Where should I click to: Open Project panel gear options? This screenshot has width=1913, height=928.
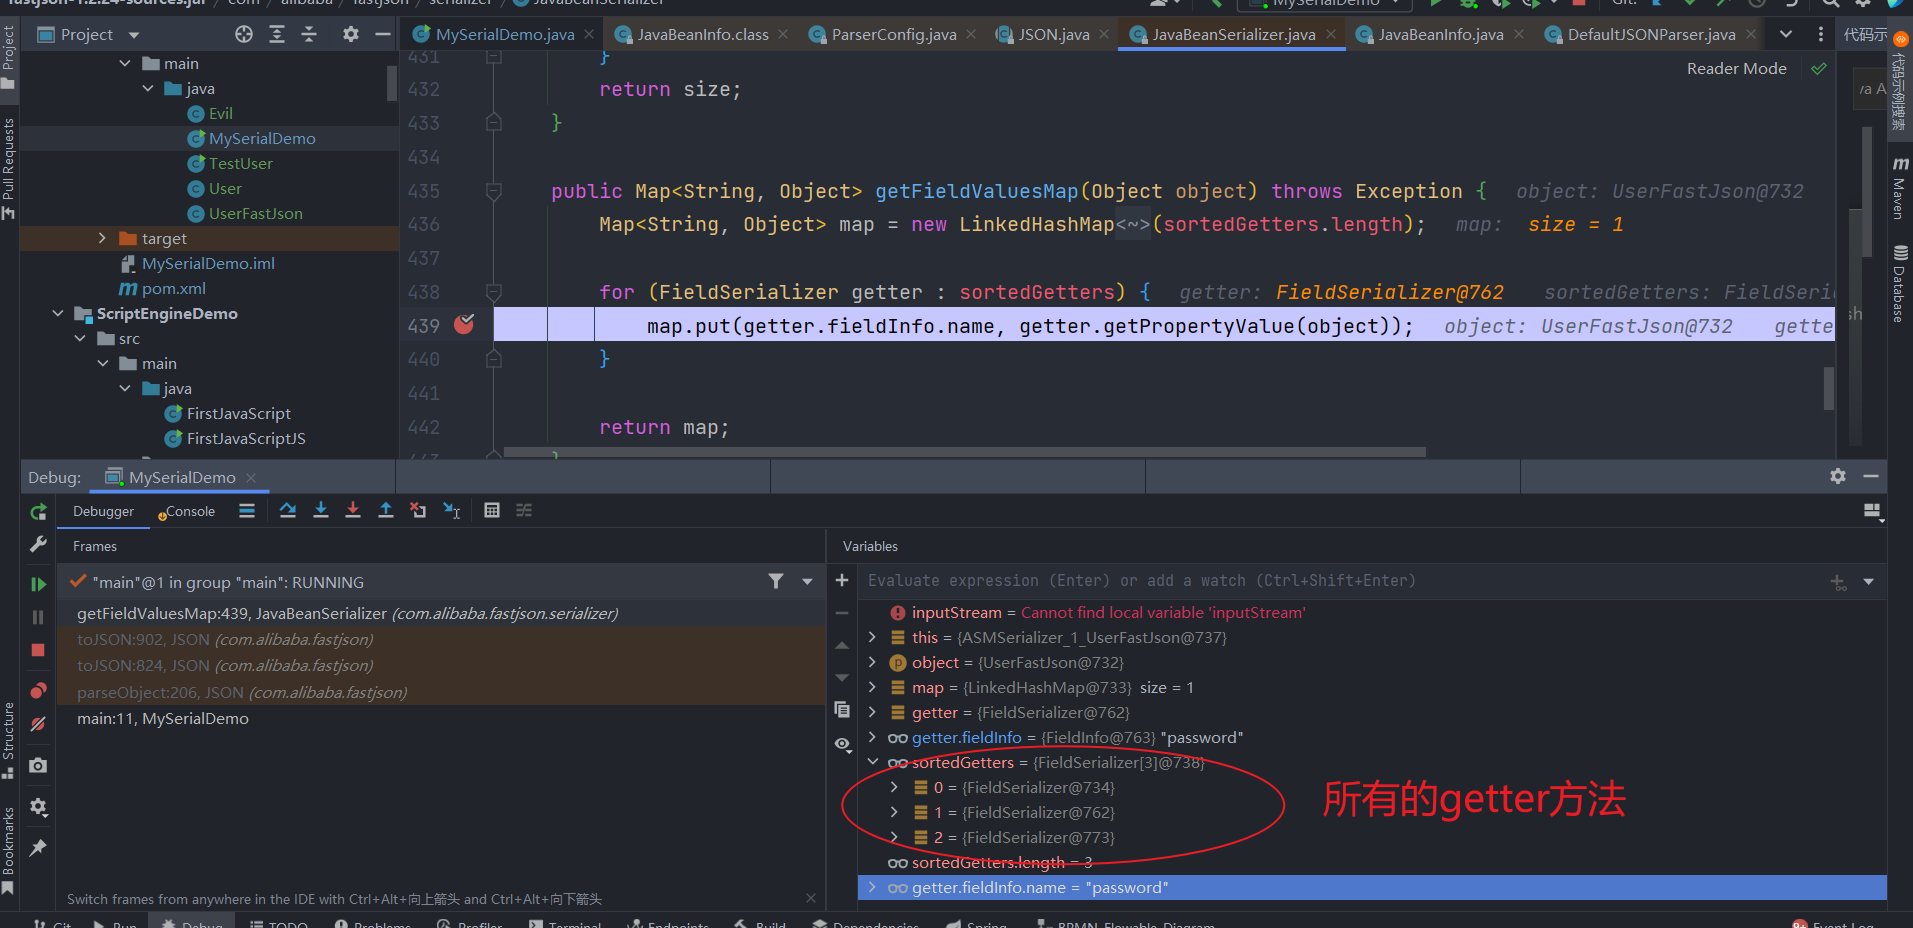point(350,34)
